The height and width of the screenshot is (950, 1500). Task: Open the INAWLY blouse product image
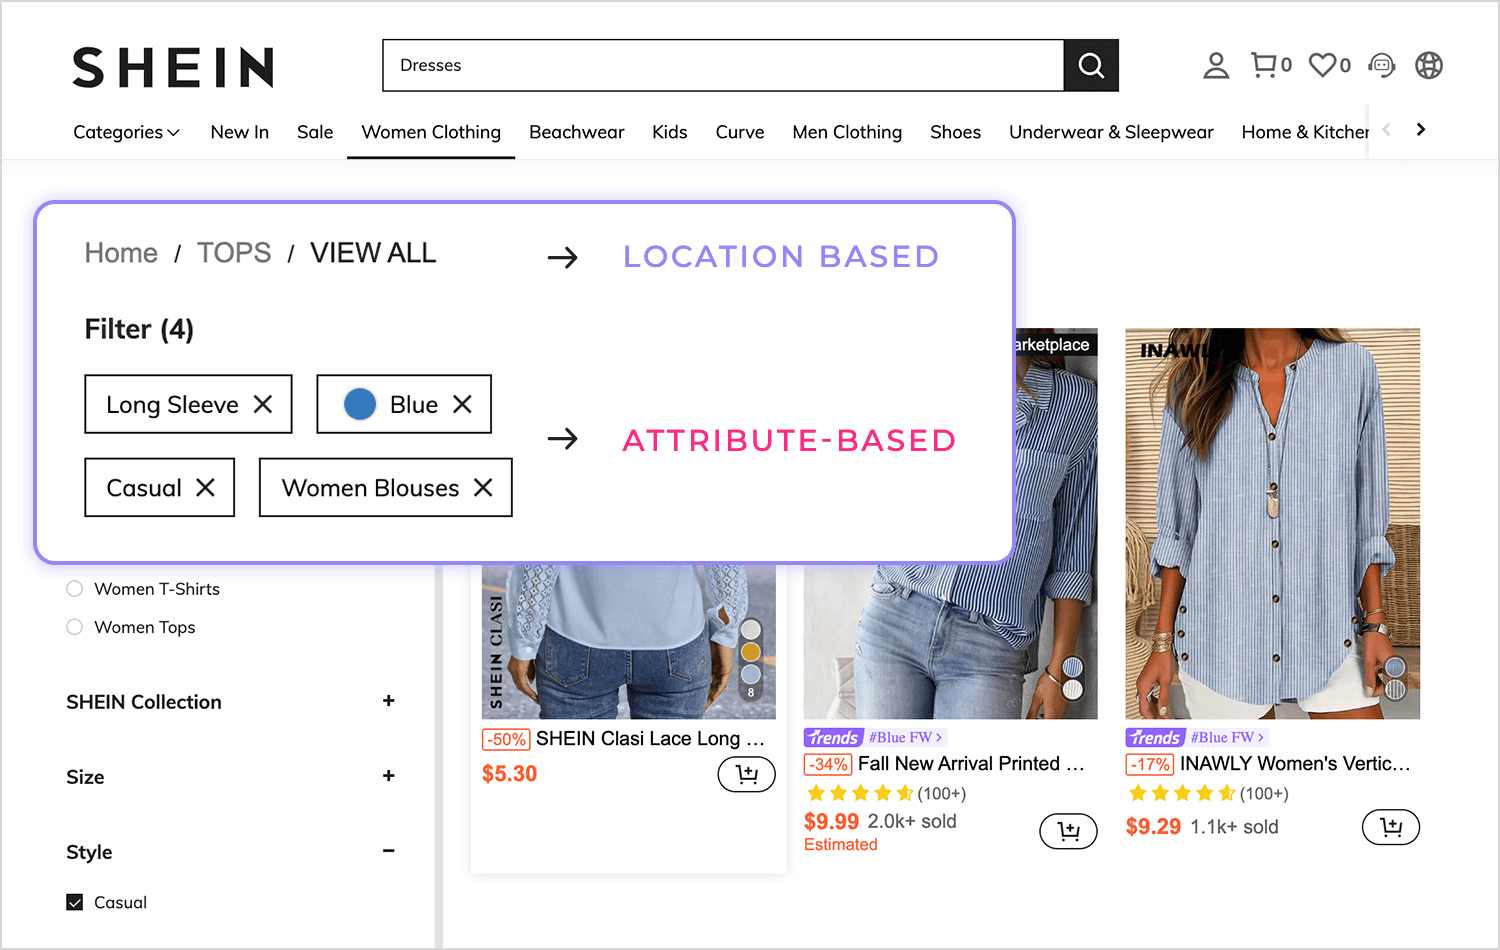(1272, 523)
